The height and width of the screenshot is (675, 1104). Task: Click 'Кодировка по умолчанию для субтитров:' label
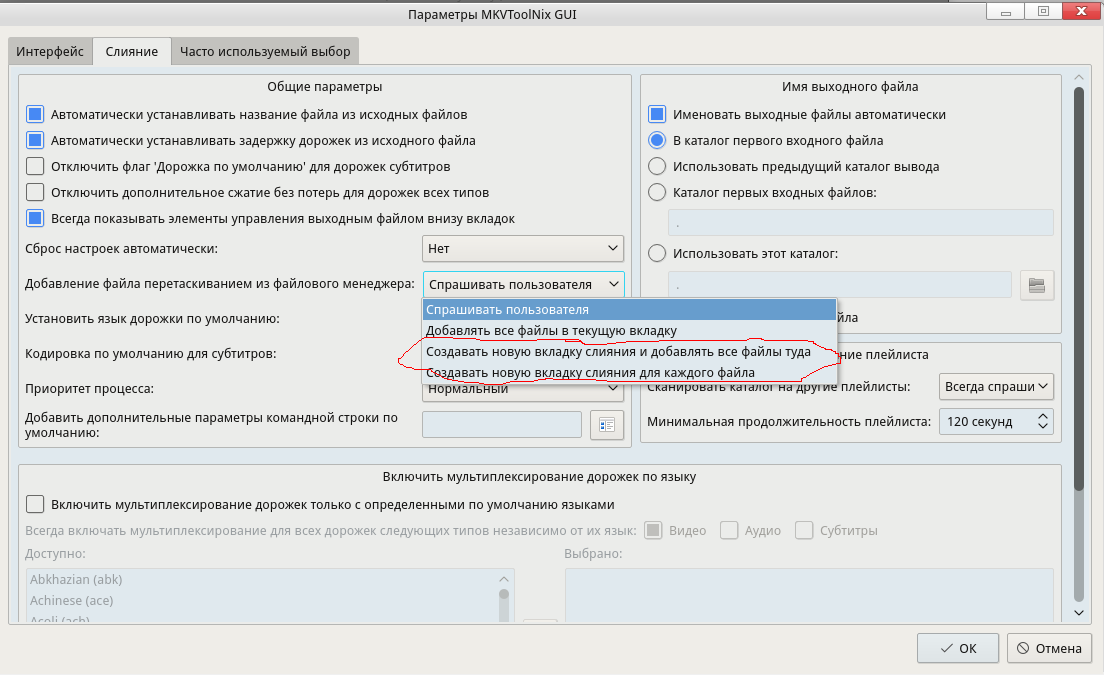click(x=150, y=353)
